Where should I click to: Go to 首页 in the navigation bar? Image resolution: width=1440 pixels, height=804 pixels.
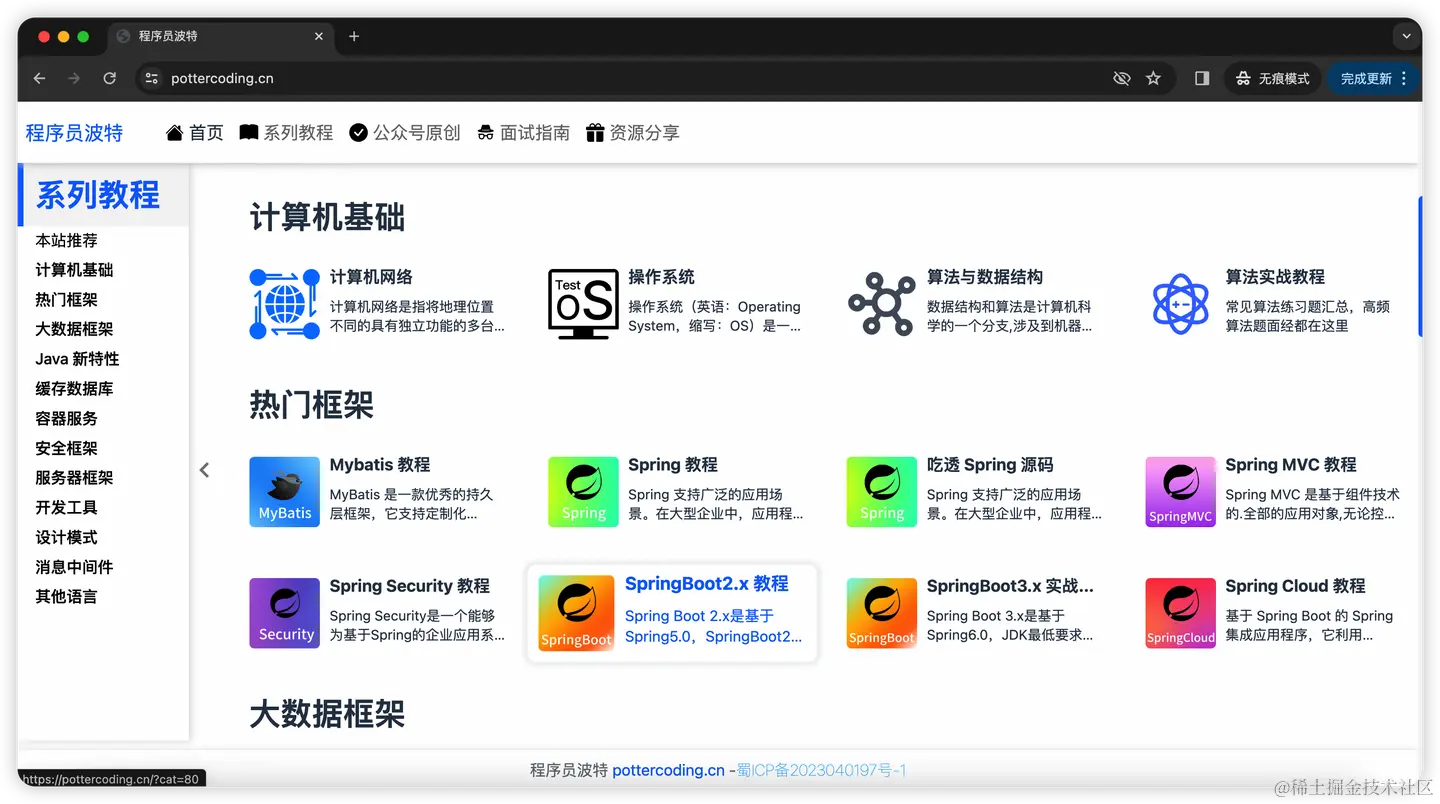pos(195,132)
